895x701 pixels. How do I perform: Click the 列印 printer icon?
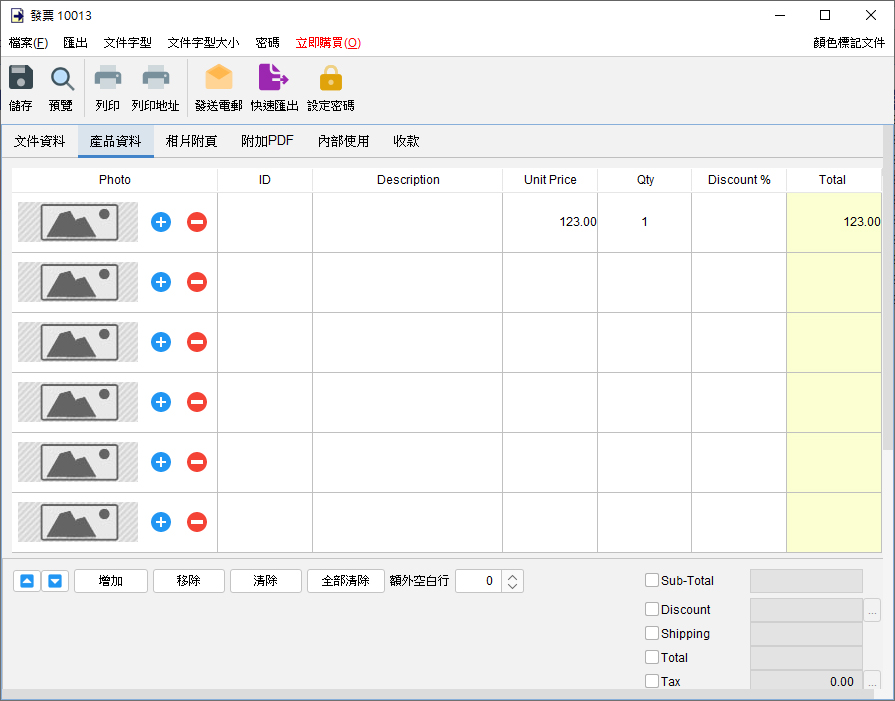pos(107,77)
